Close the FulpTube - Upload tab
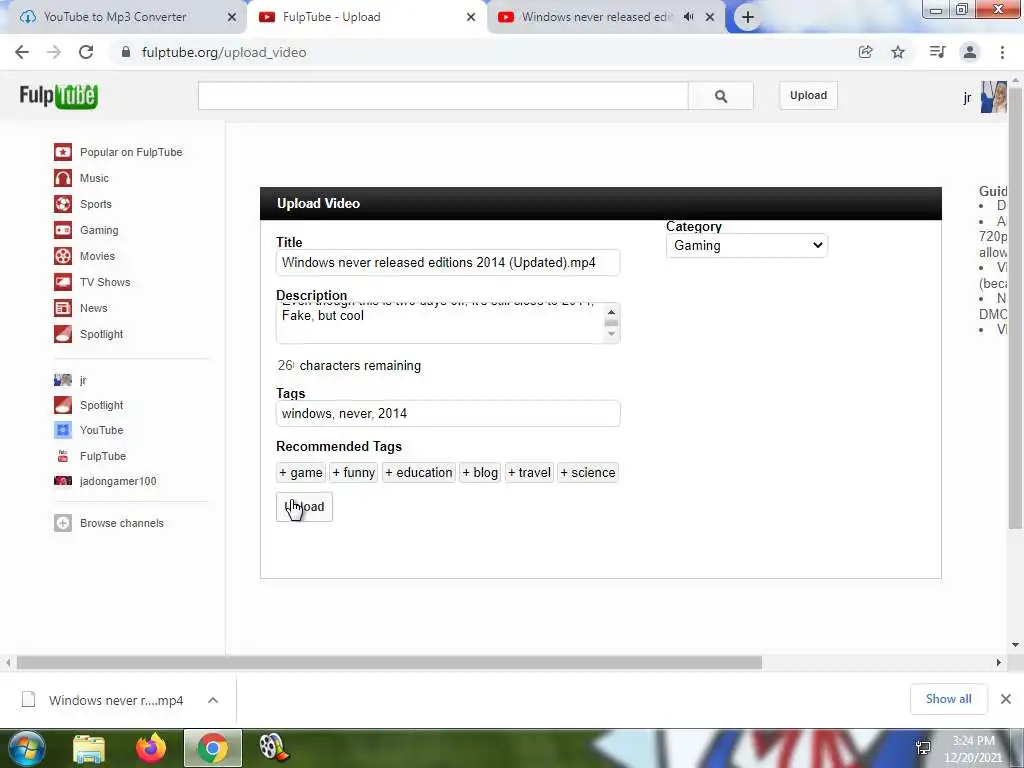The width and height of the screenshot is (1024, 768). click(x=471, y=18)
